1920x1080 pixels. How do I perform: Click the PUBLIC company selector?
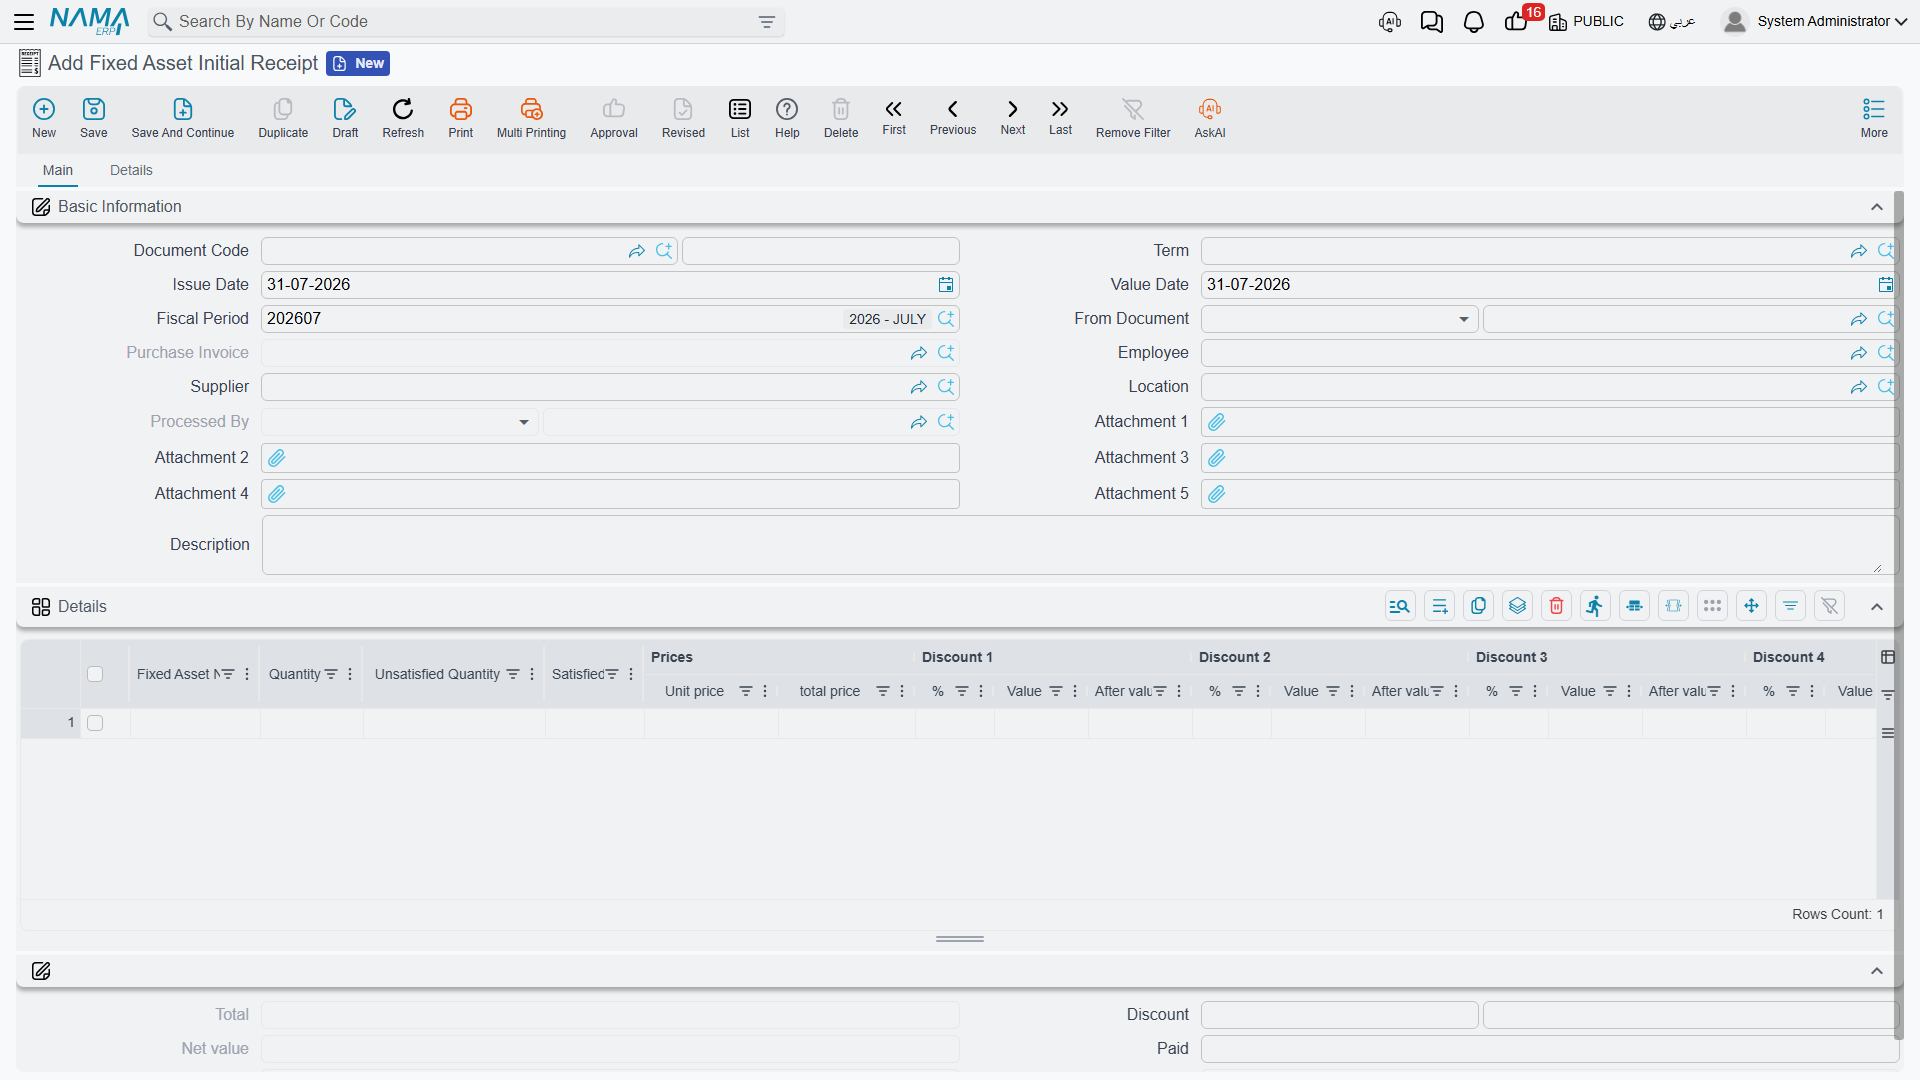pyautogui.click(x=1586, y=21)
